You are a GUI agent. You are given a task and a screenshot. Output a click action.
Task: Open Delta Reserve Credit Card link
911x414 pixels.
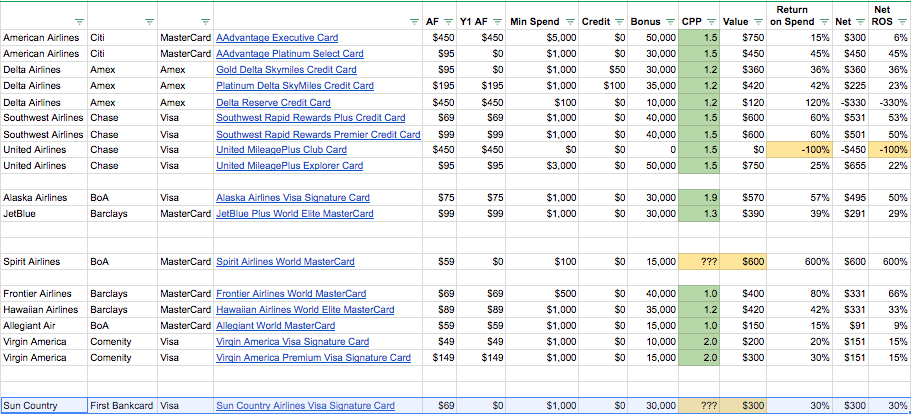pos(273,103)
